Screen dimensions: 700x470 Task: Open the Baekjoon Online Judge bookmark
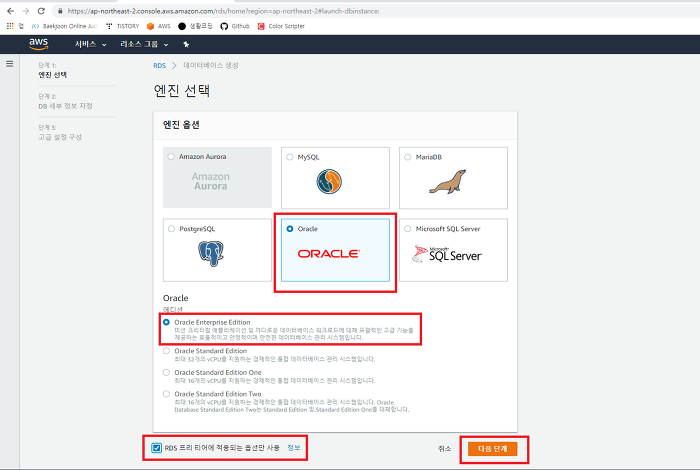pyautogui.click(x=64, y=26)
